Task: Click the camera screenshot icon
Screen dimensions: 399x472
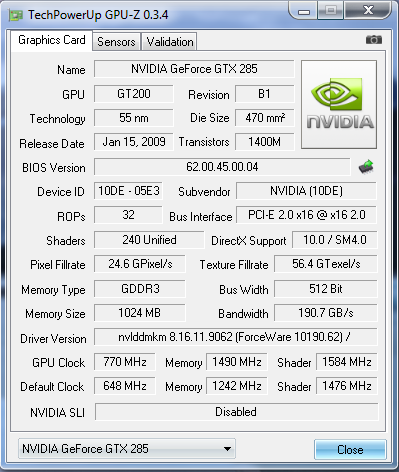Action: [x=374, y=40]
